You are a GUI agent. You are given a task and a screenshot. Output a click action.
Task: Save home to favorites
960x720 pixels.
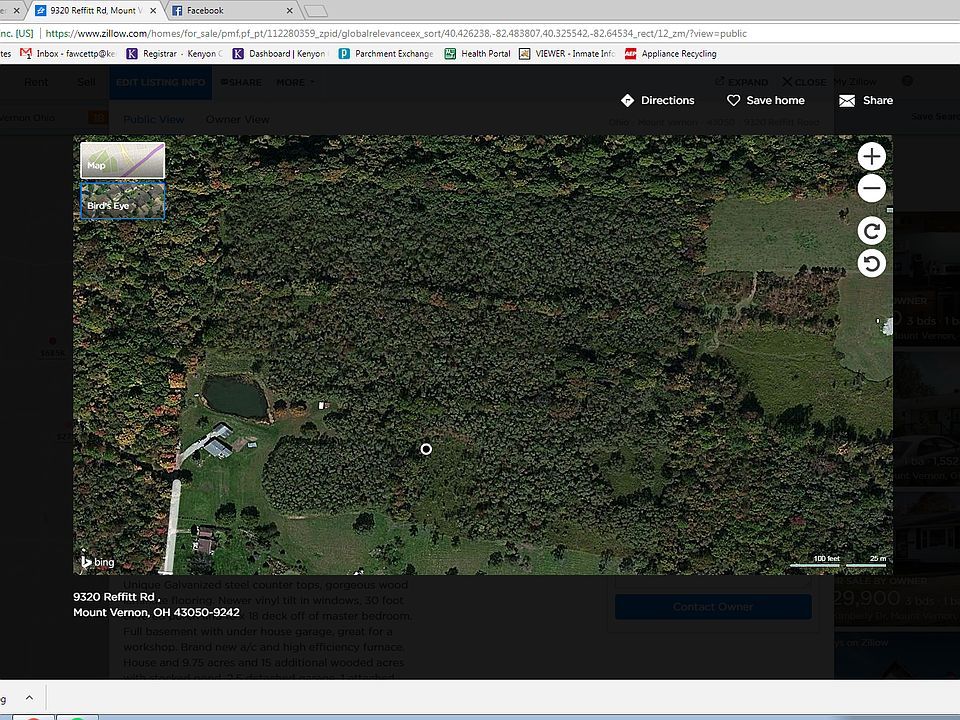click(765, 100)
